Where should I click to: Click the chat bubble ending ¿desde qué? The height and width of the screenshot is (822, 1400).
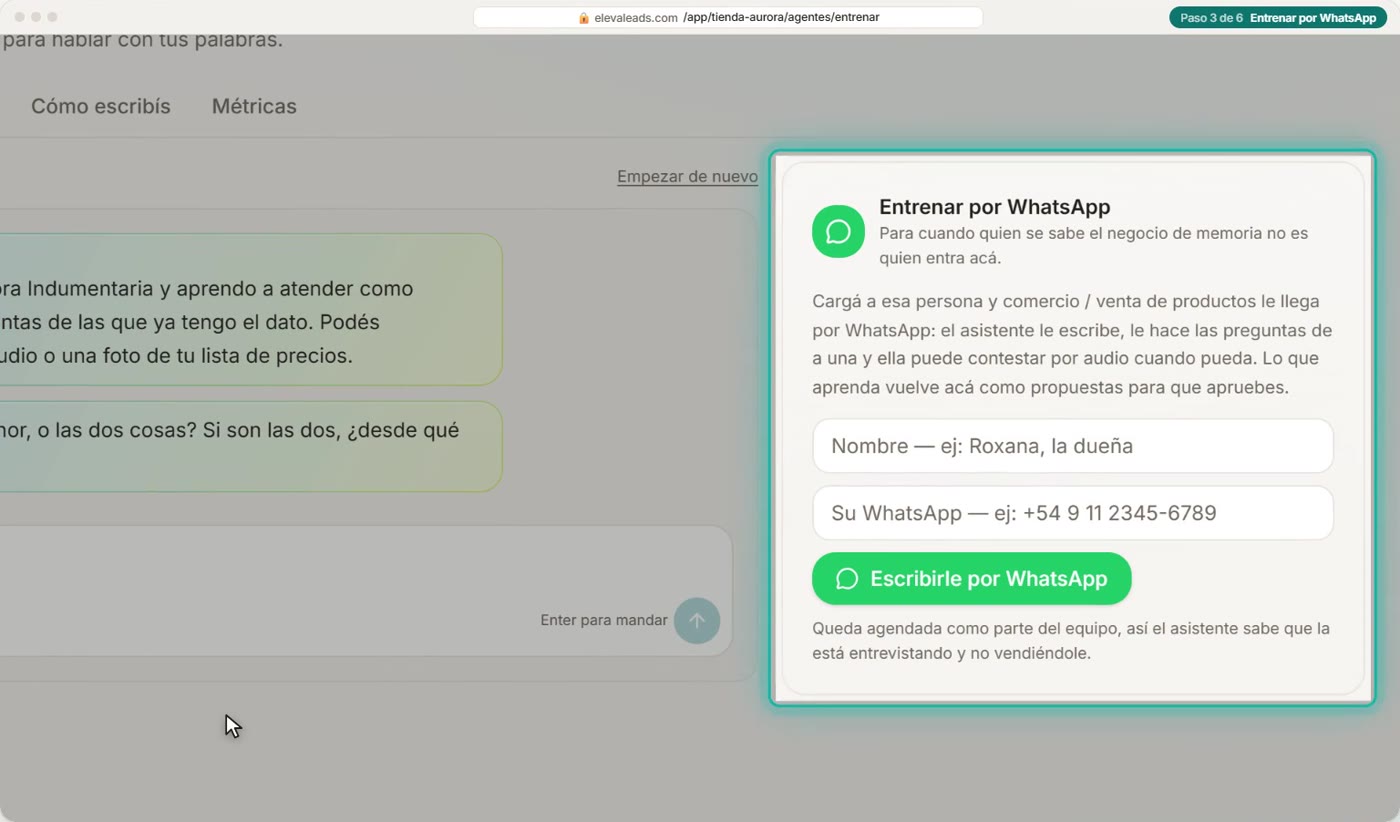250,446
